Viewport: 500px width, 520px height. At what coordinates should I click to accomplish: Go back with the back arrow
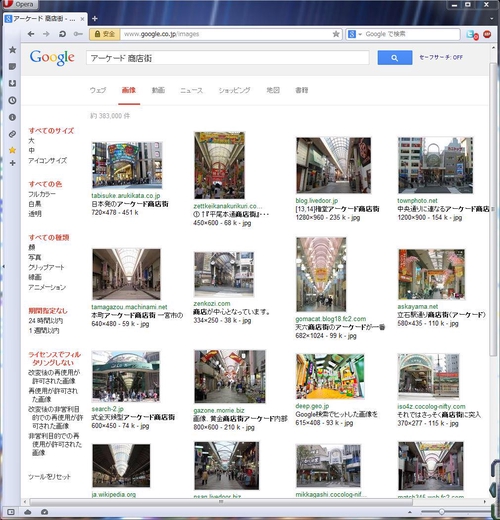pyautogui.click(x=31, y=34)
